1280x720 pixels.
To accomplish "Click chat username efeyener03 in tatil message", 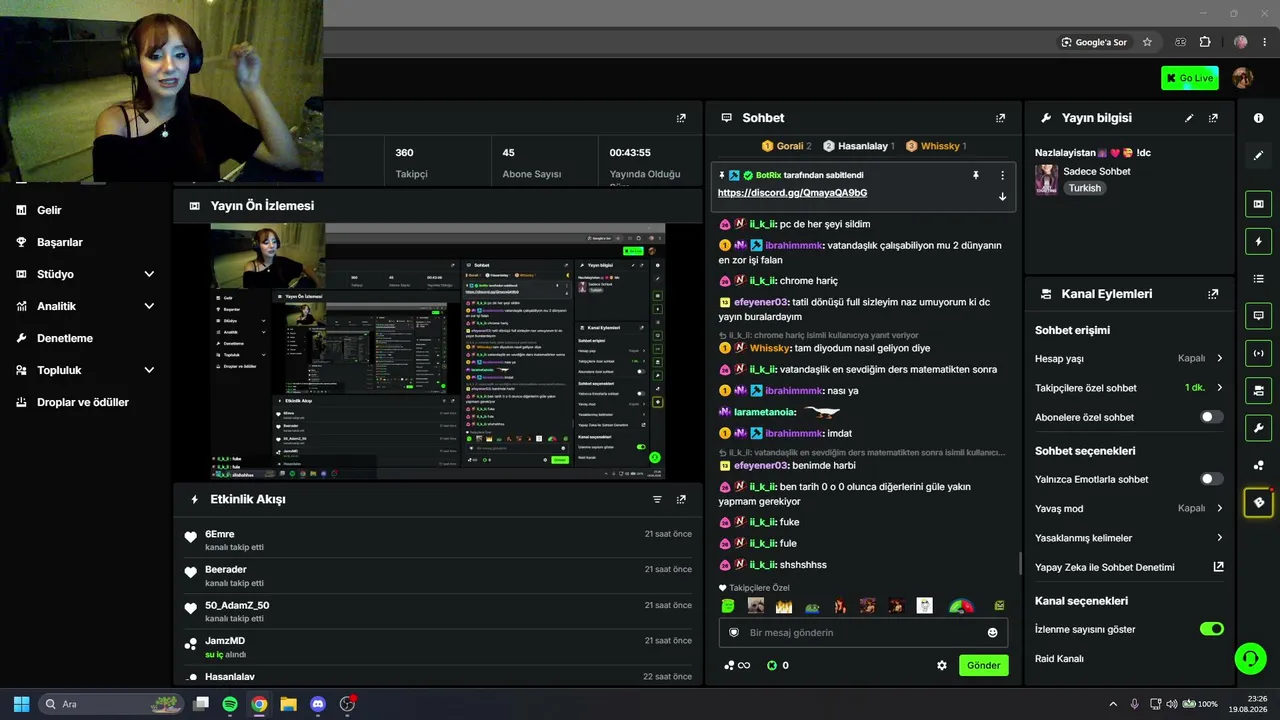I will click(762, 302).
